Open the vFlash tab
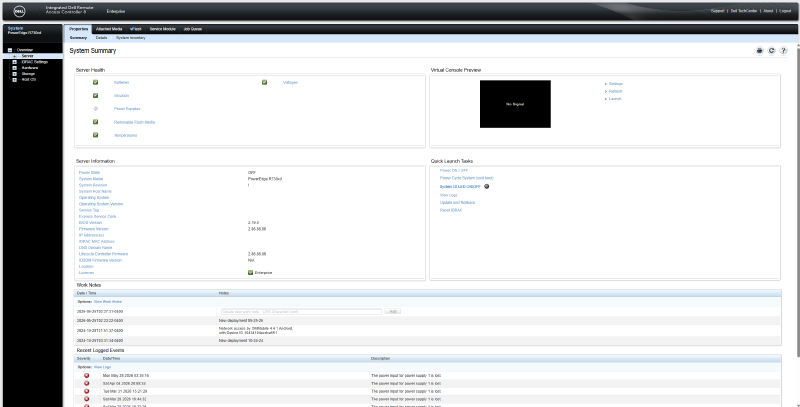Viewport: 800px width, 407px height. point(136,29)
